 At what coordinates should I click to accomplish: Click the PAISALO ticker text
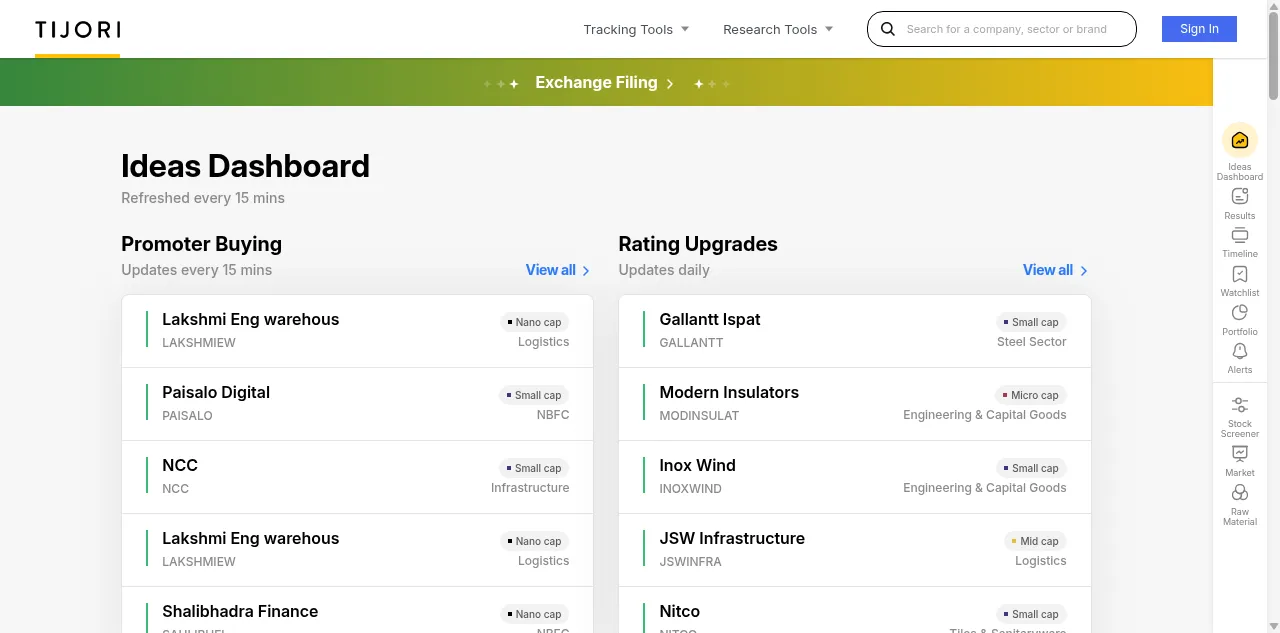(187, 416)
